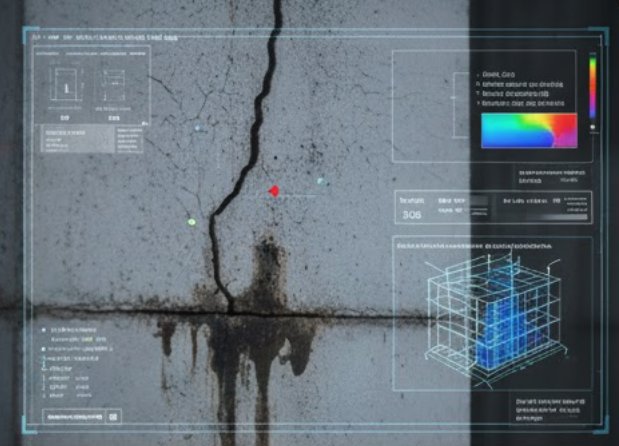Click the small icon beside bottom-left button
Viewport: 619px width, 446px height.
113,416
